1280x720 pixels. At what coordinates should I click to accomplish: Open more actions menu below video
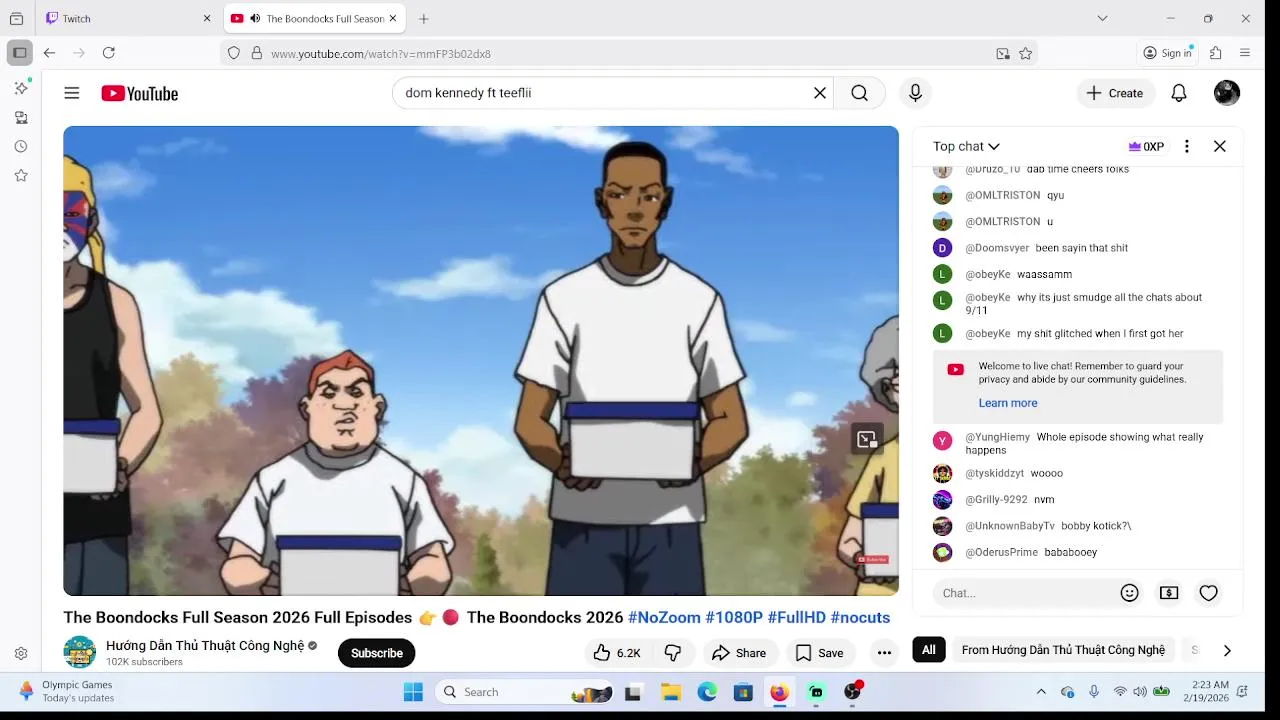point(884,653)
